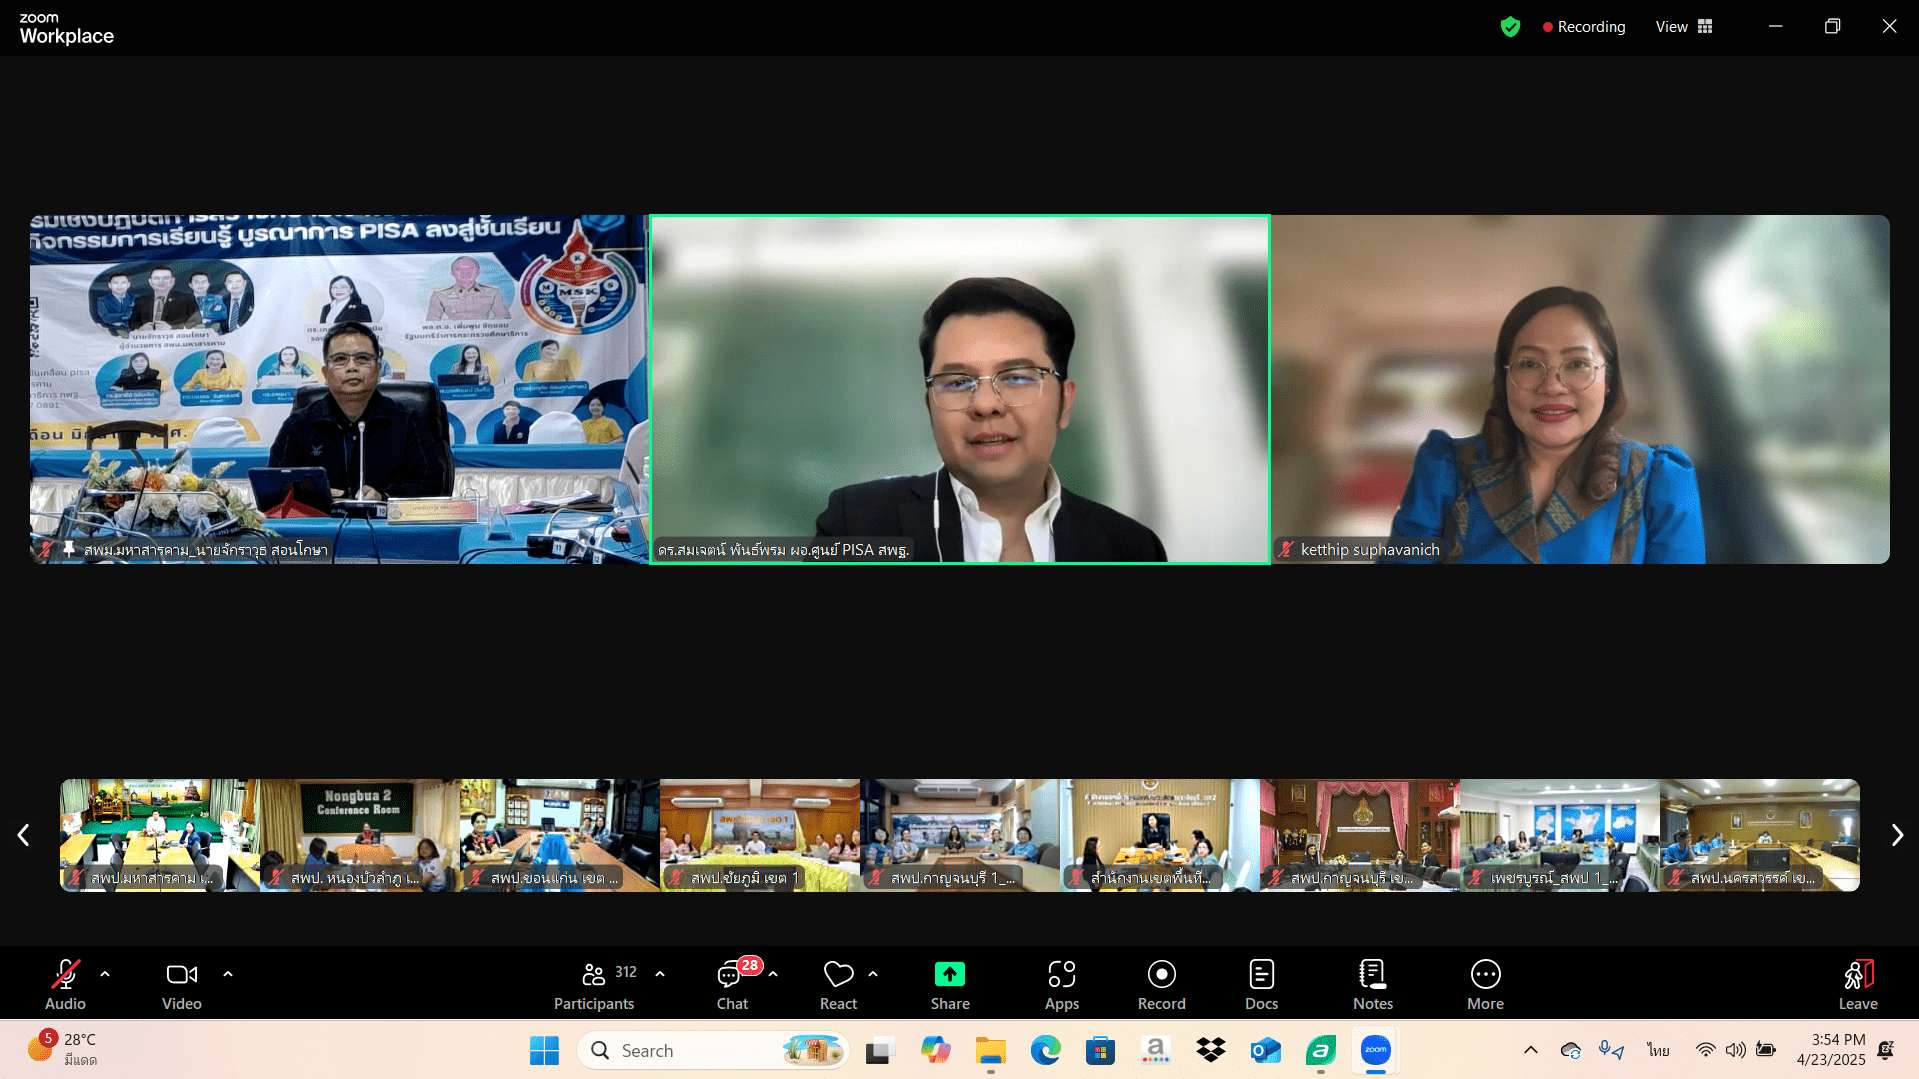Viewport: 1919px width, 1079px height.
Task: Open Outlook from the taskbar
Action: click(1265, 1050)
